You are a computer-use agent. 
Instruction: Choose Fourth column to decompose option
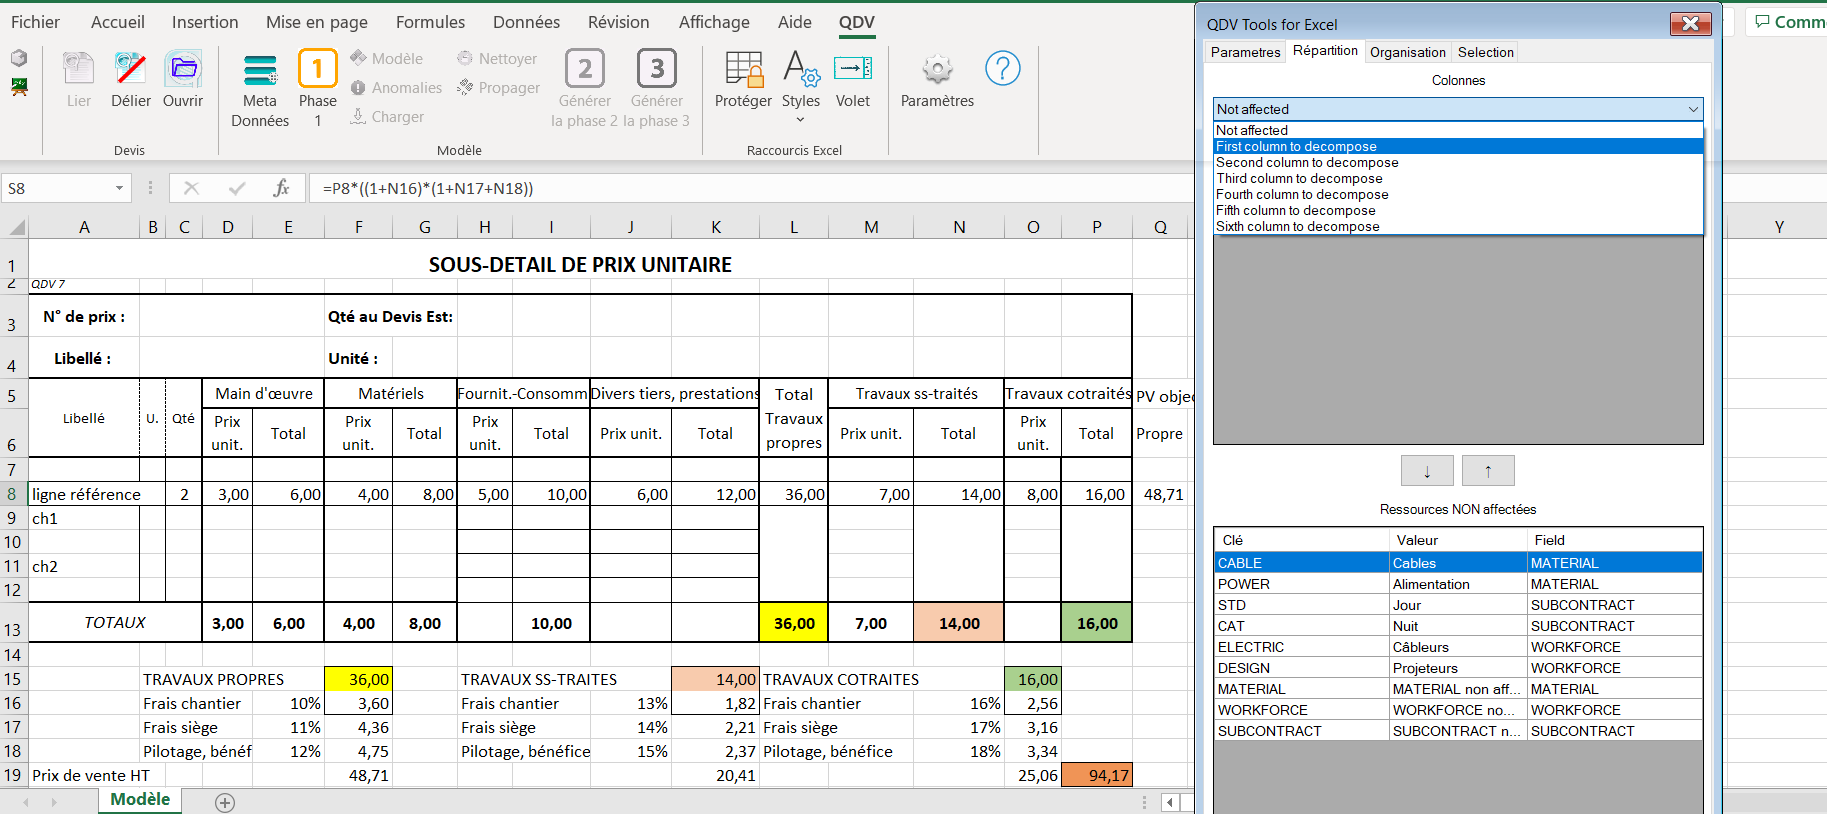tap(1458, 194)
